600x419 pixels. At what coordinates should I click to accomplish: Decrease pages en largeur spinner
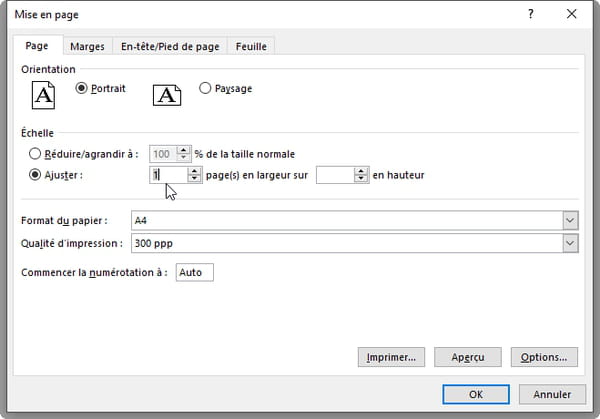coord(194,178)
